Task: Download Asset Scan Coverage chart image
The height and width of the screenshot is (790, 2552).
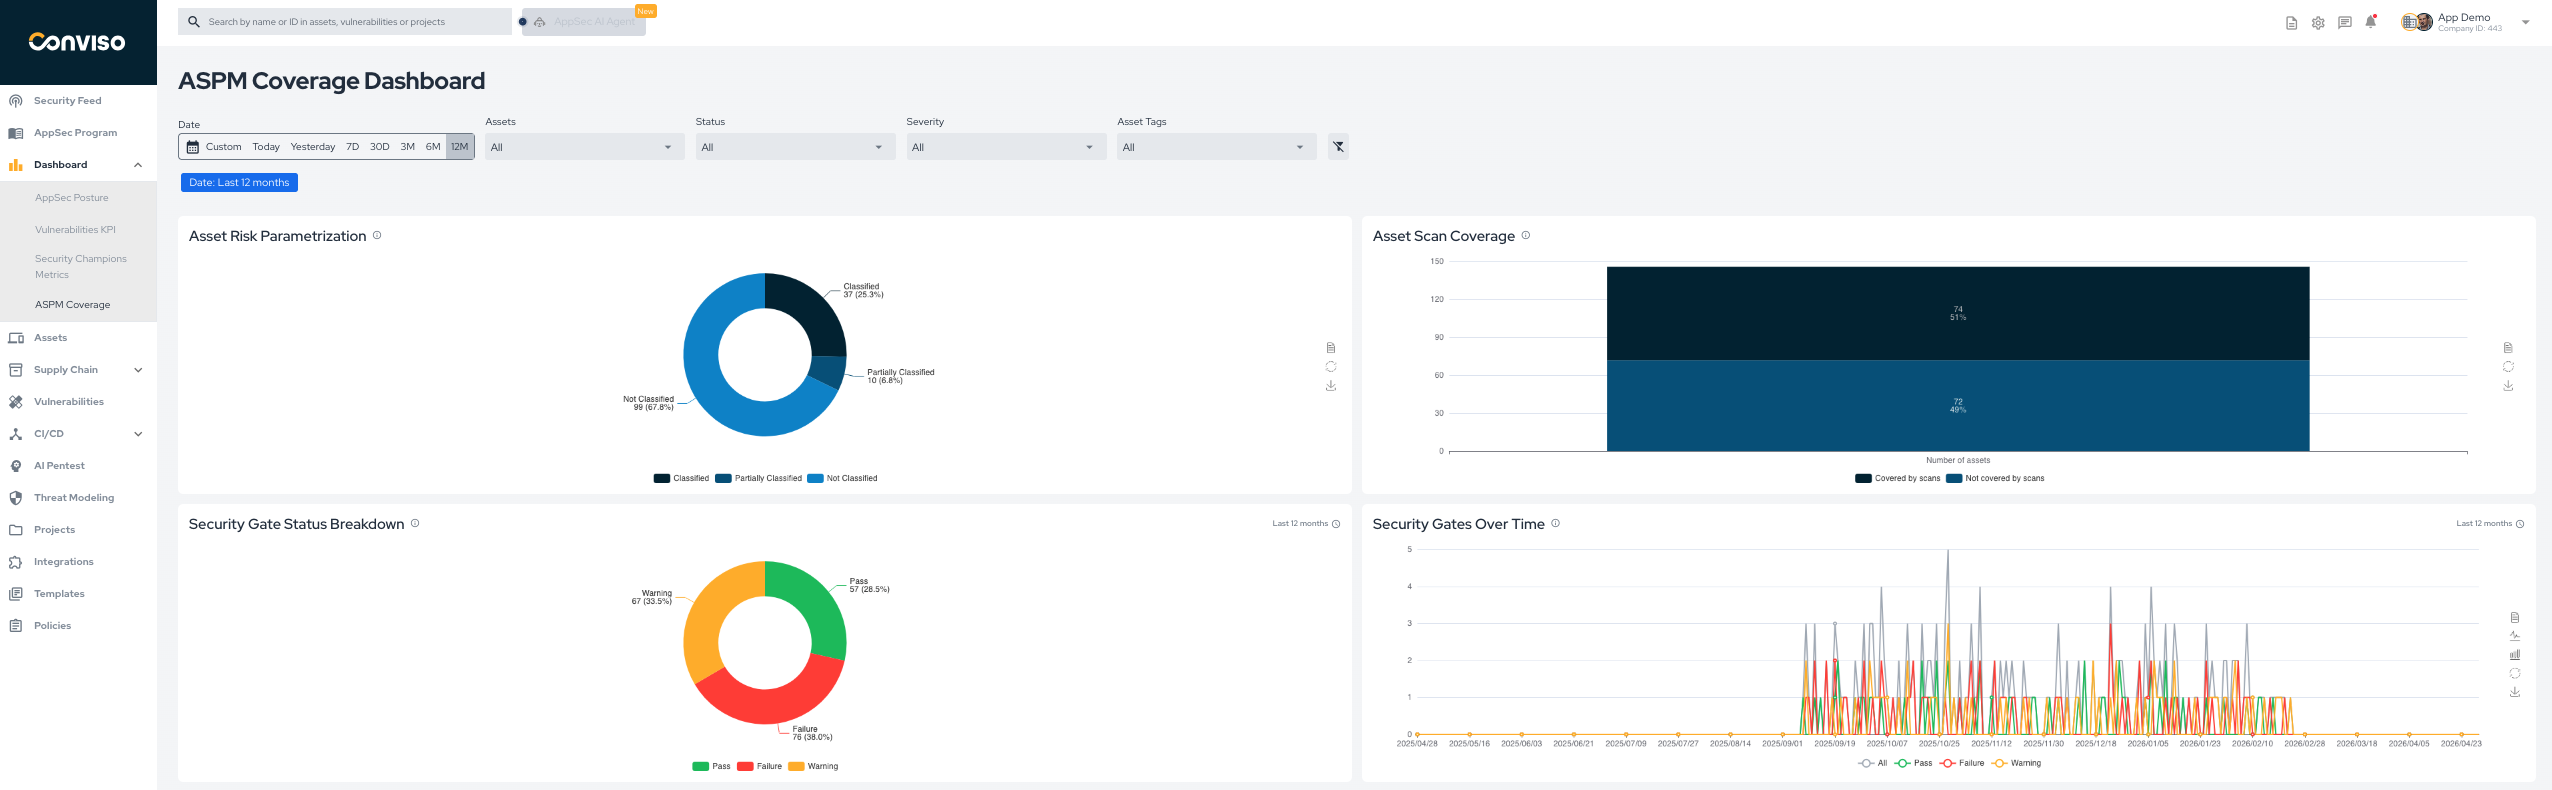Action: pyautogui.click(x=2508, y=386)
